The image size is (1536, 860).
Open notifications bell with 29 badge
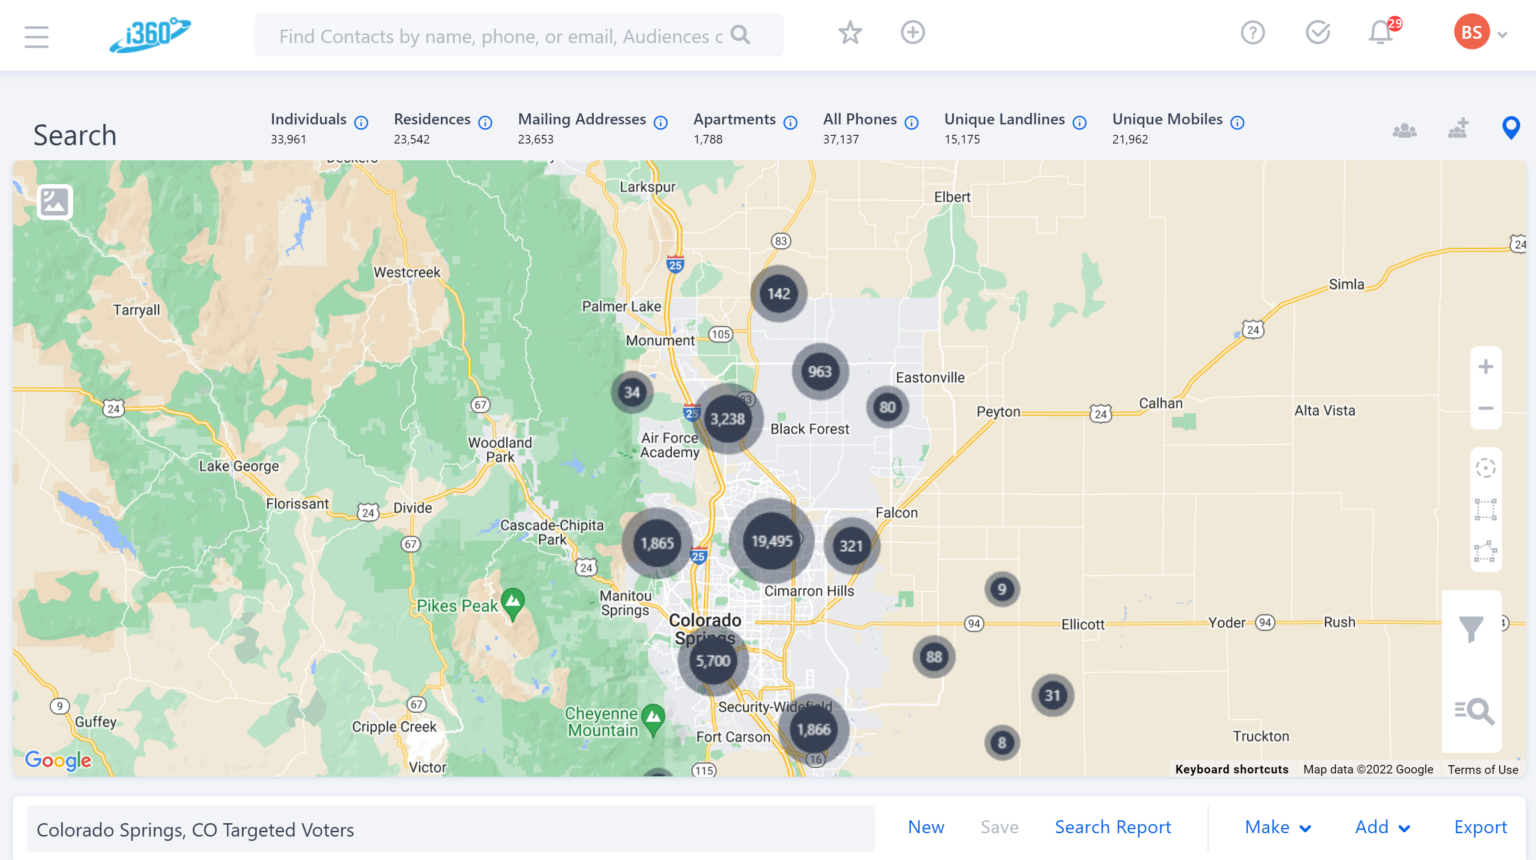tap(1383, 32)
